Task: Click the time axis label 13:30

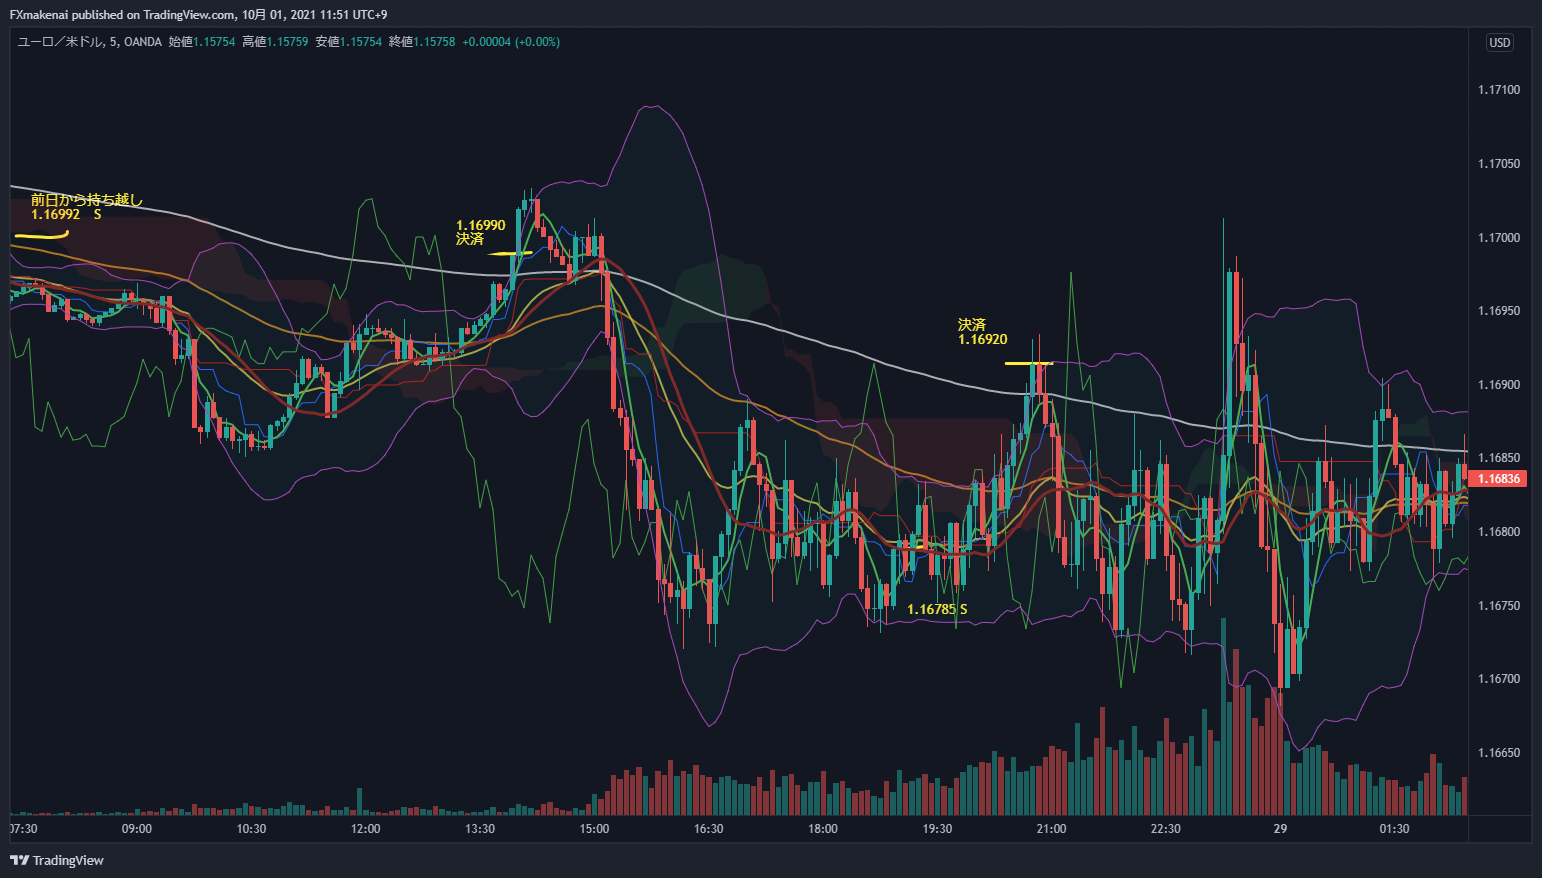Action: click(480, 829)
